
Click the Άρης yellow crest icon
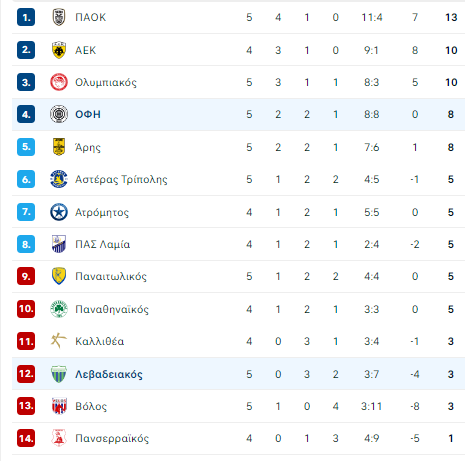[59, 147]
